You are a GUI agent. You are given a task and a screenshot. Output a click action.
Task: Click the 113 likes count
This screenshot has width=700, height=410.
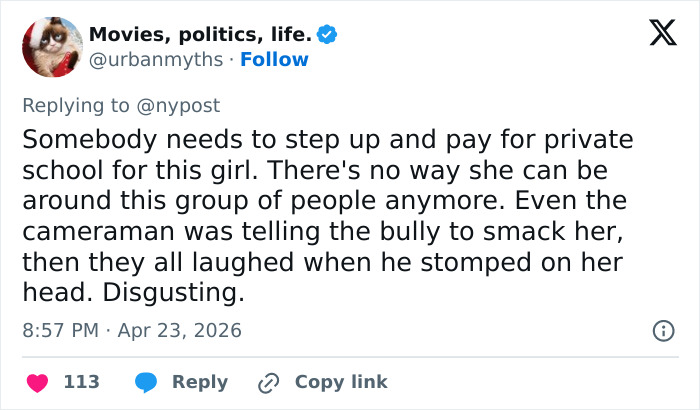pos(81,382)
